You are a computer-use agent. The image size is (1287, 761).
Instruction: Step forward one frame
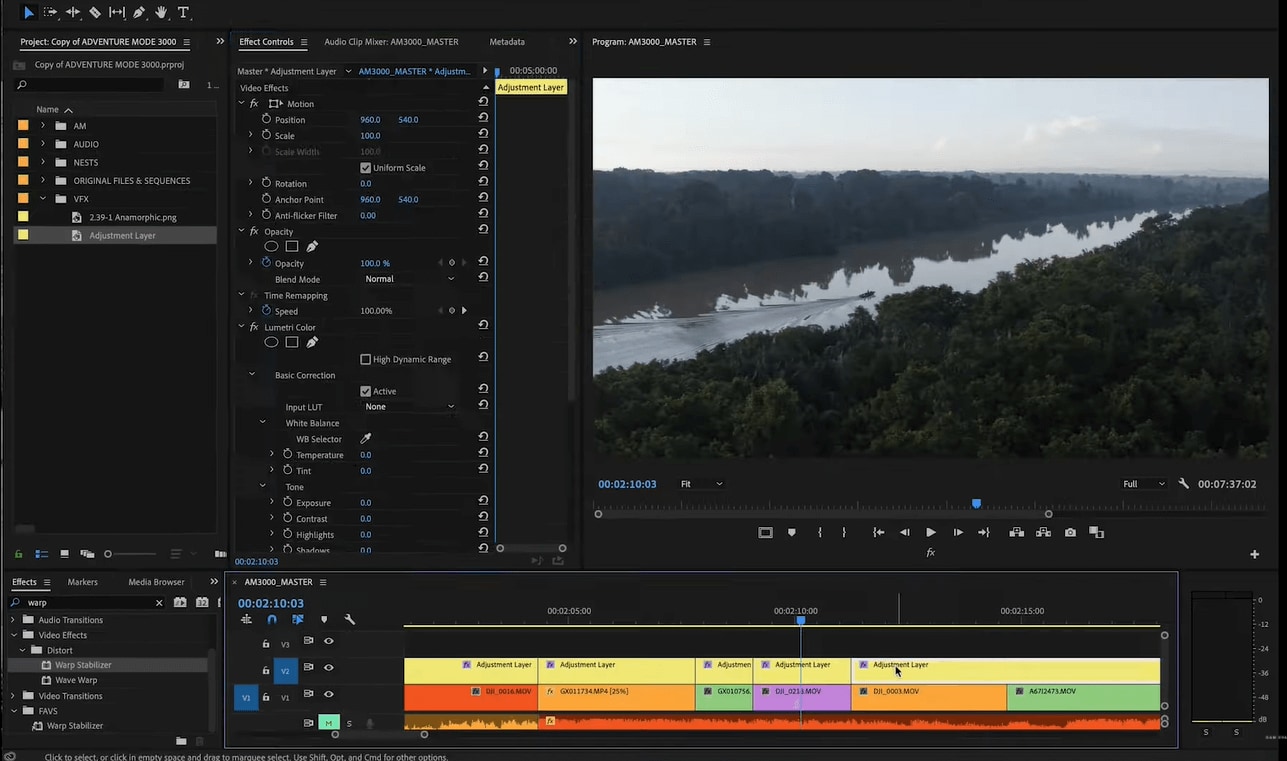tap(957, 532)
